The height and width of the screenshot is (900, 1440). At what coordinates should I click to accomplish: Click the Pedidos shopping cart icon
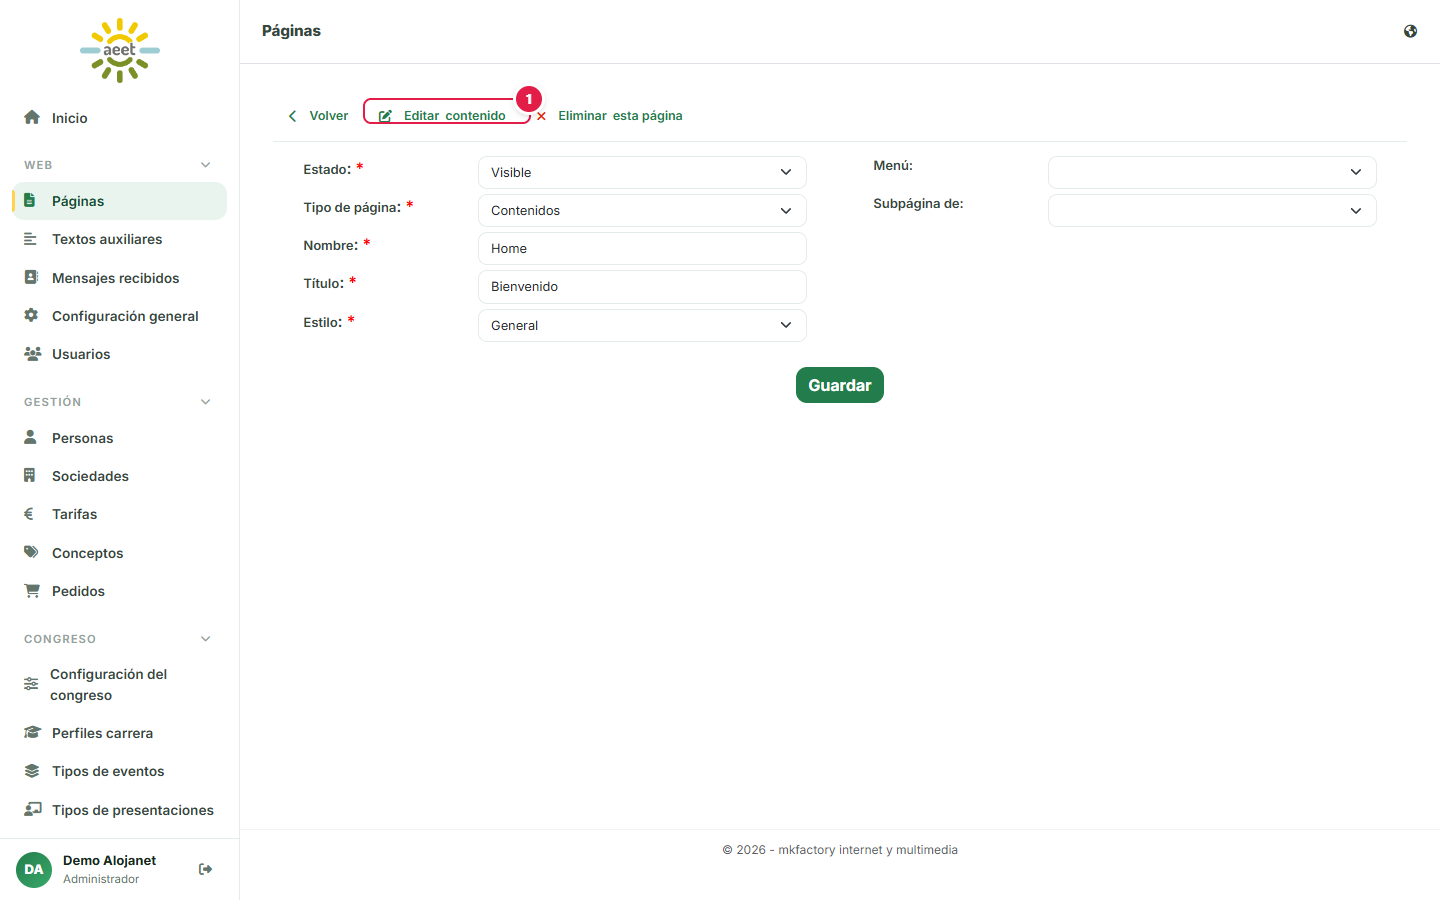point(32,591)
